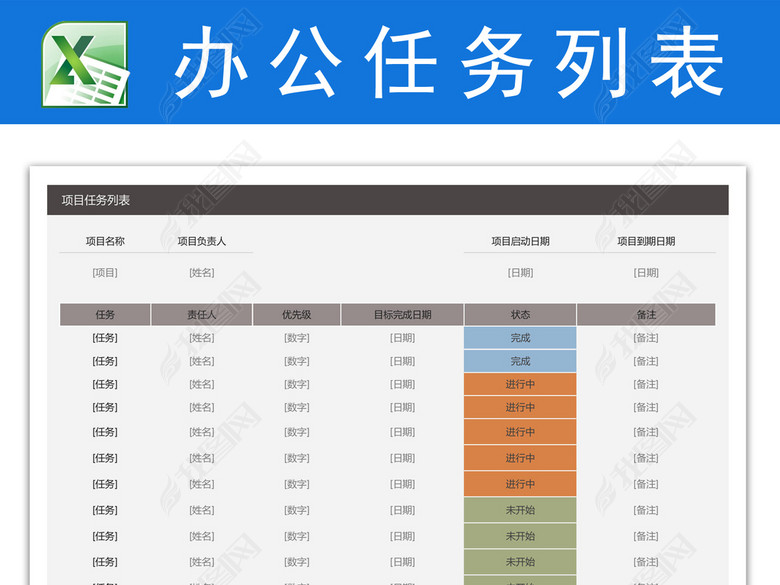Image resolution: width=780 pixels, height=585 pixels.
Task: Click [日期] field under 项目到期日期
Action: pyautogui.click(x=646, y=273)
